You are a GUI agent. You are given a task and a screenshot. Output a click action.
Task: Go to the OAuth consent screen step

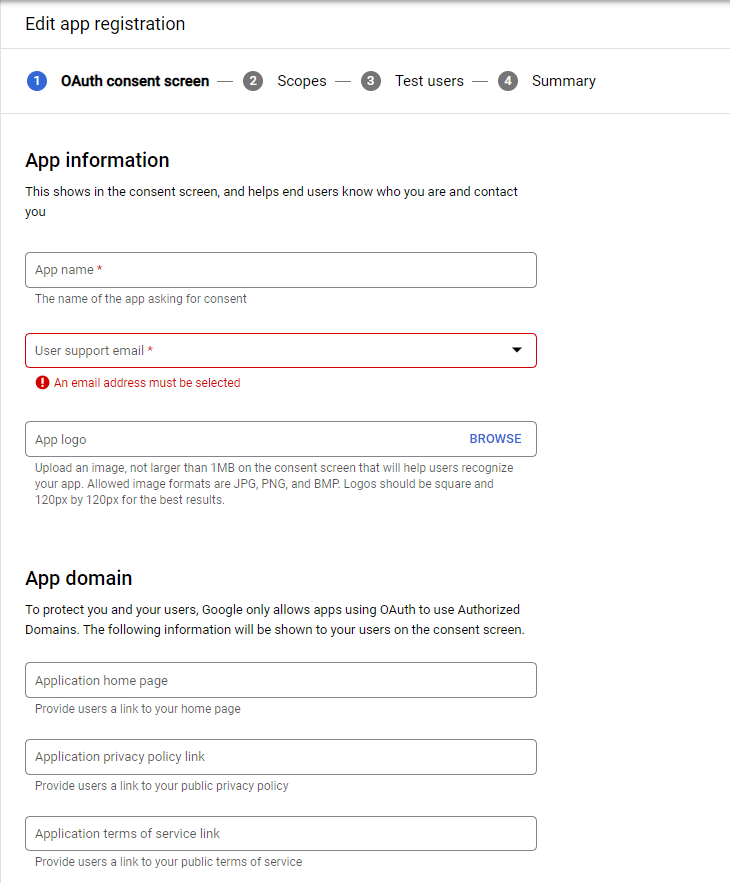pyautogui.click(x=135, y=81)
